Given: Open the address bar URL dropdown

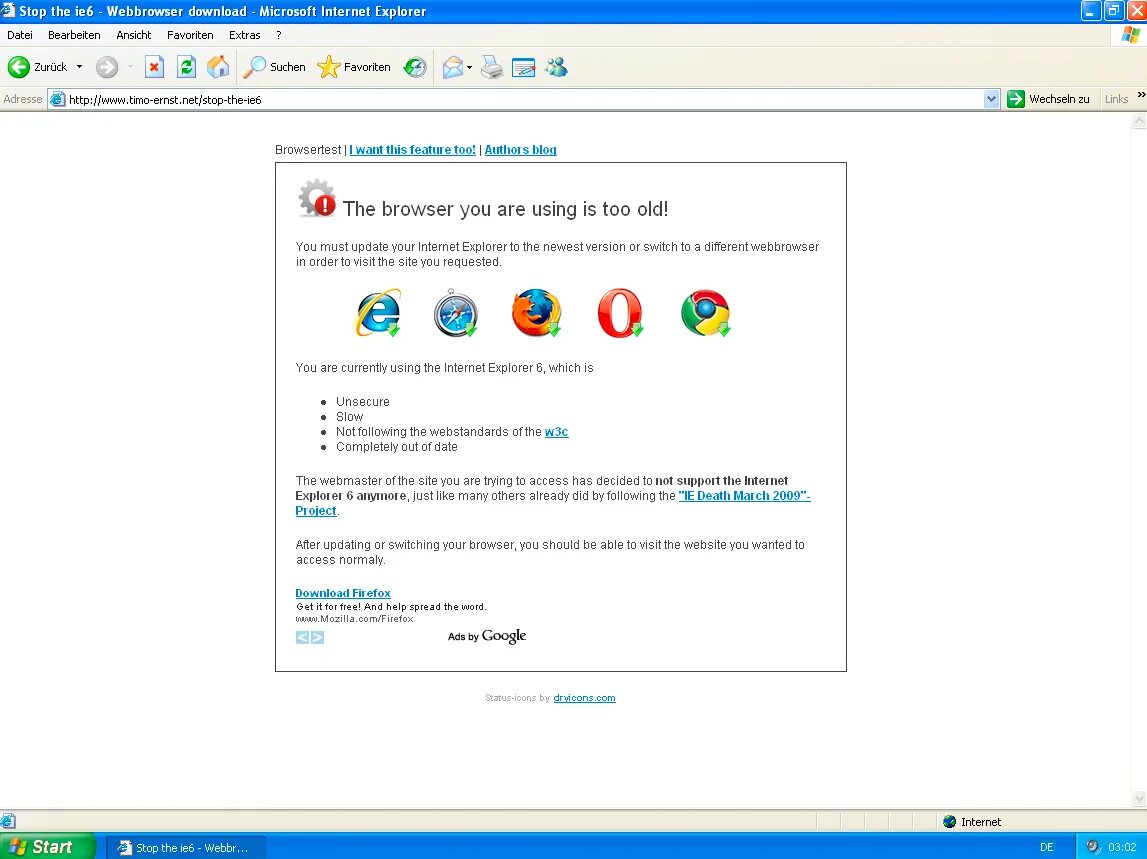Looking at the screenshot, I should (991, 100).
